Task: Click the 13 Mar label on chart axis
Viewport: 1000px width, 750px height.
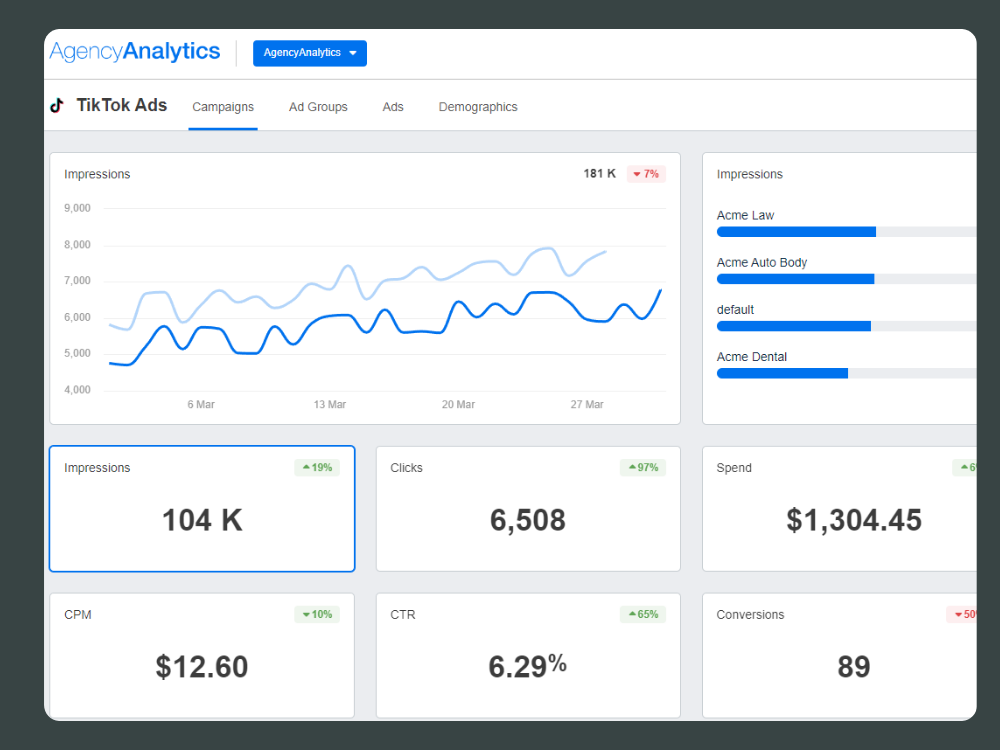Action: click(x=329, y=405)
